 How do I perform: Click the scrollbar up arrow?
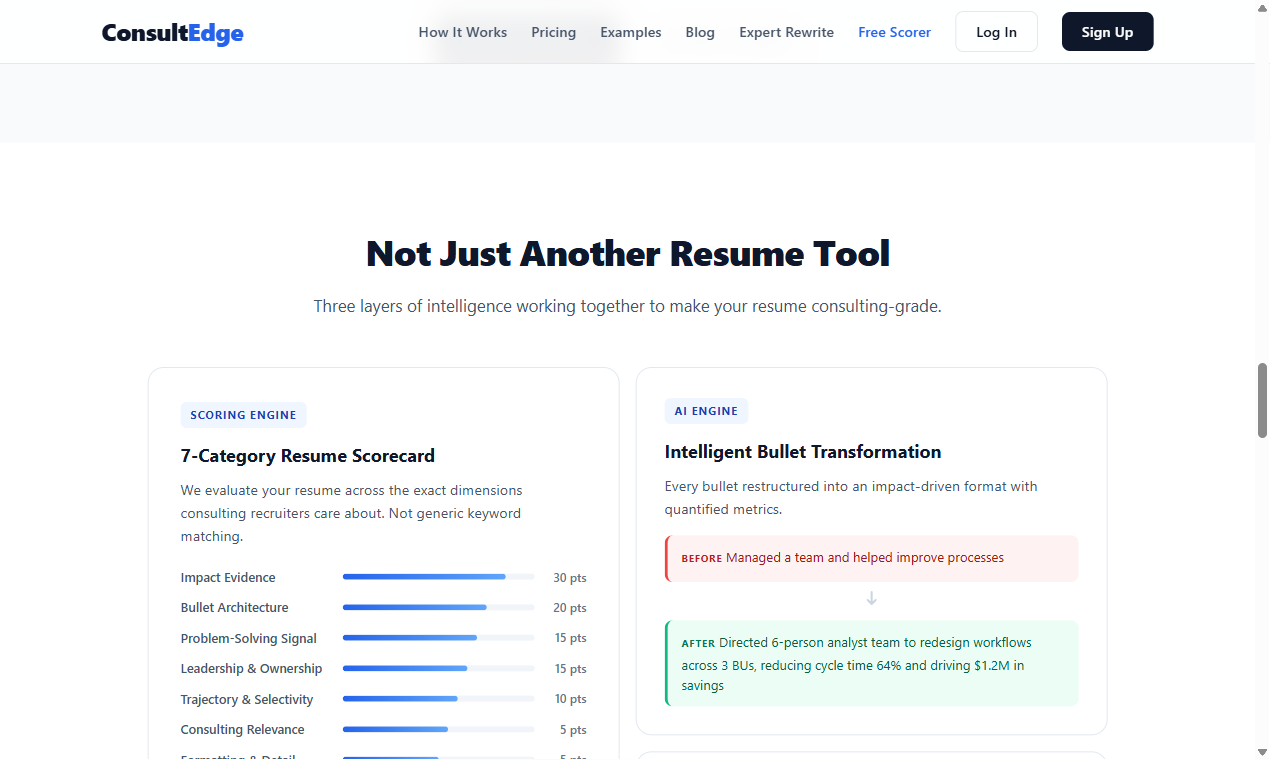pos(1262,8)
